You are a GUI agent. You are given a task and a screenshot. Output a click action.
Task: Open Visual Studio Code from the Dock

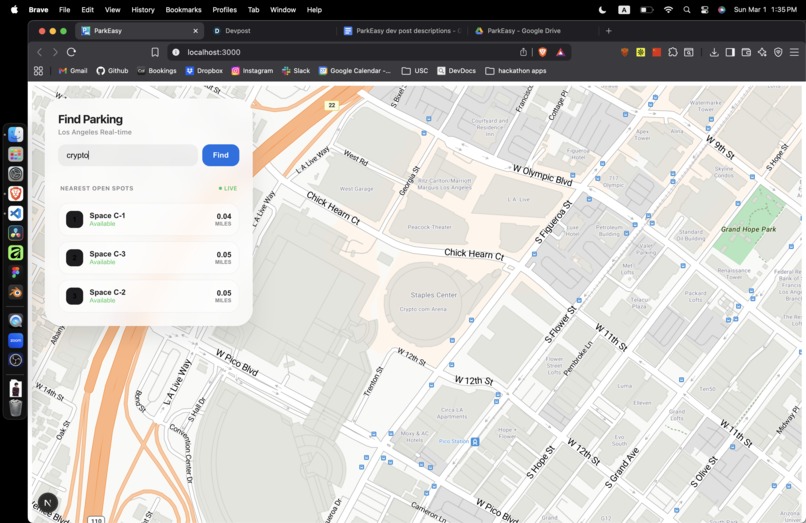pyautogui.click(x=15, y=213)
